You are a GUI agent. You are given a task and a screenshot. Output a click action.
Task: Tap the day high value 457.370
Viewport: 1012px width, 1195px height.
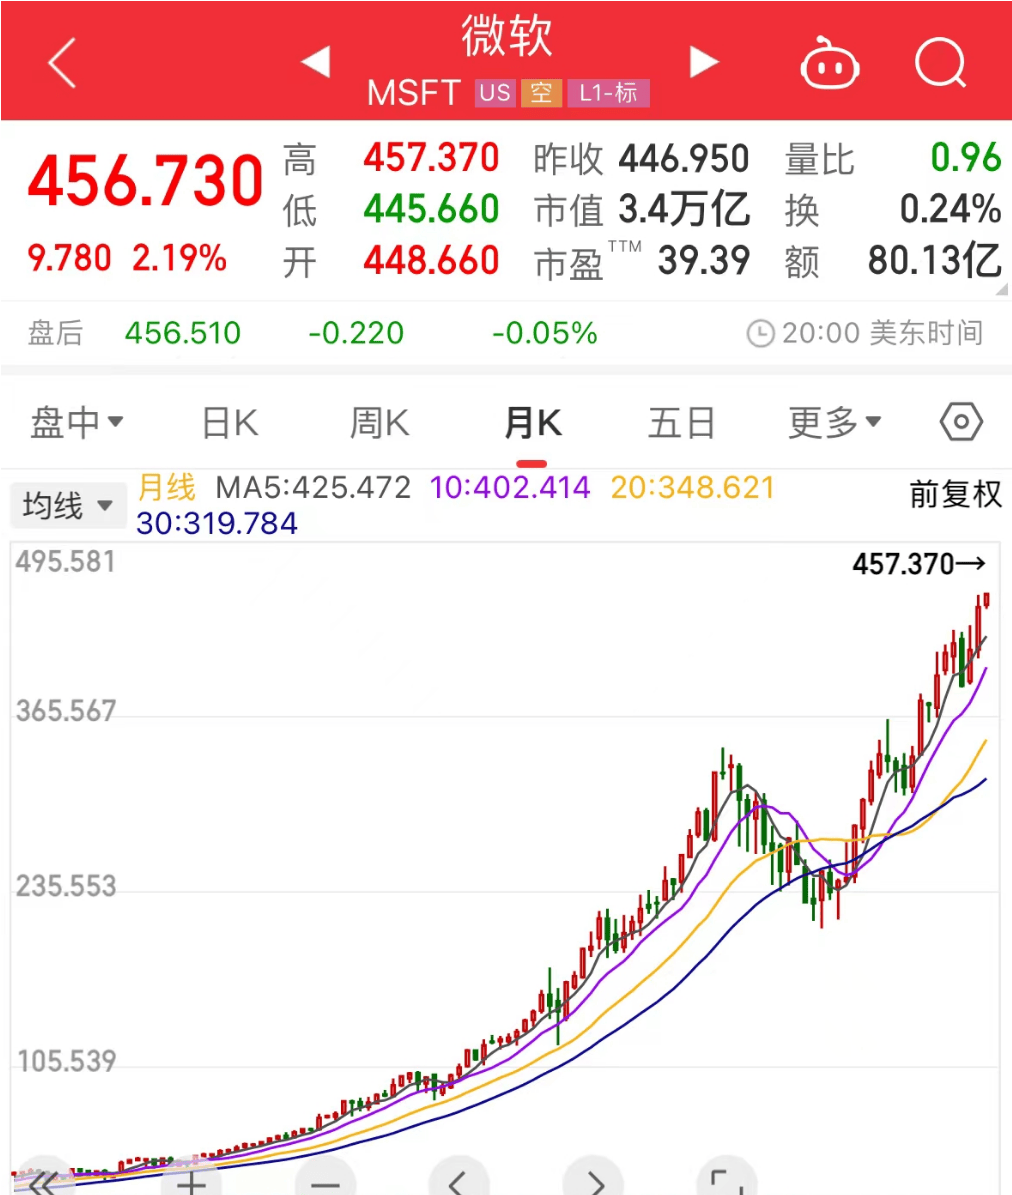[431, 158]
